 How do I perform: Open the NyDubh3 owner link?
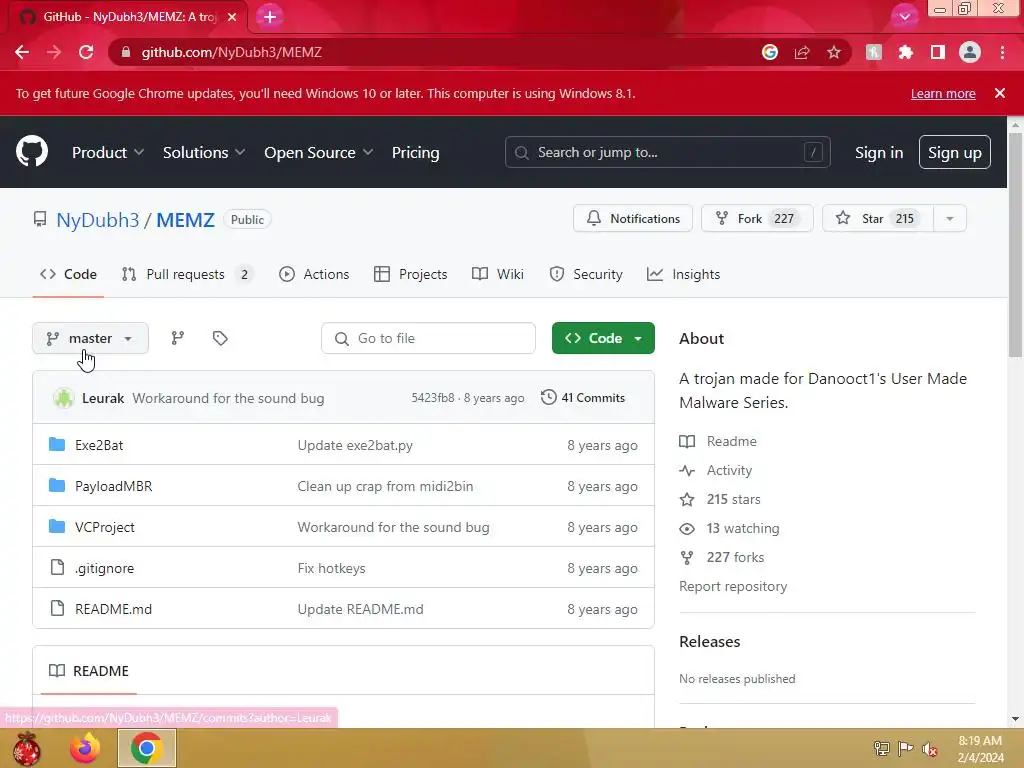coord(98,219)
